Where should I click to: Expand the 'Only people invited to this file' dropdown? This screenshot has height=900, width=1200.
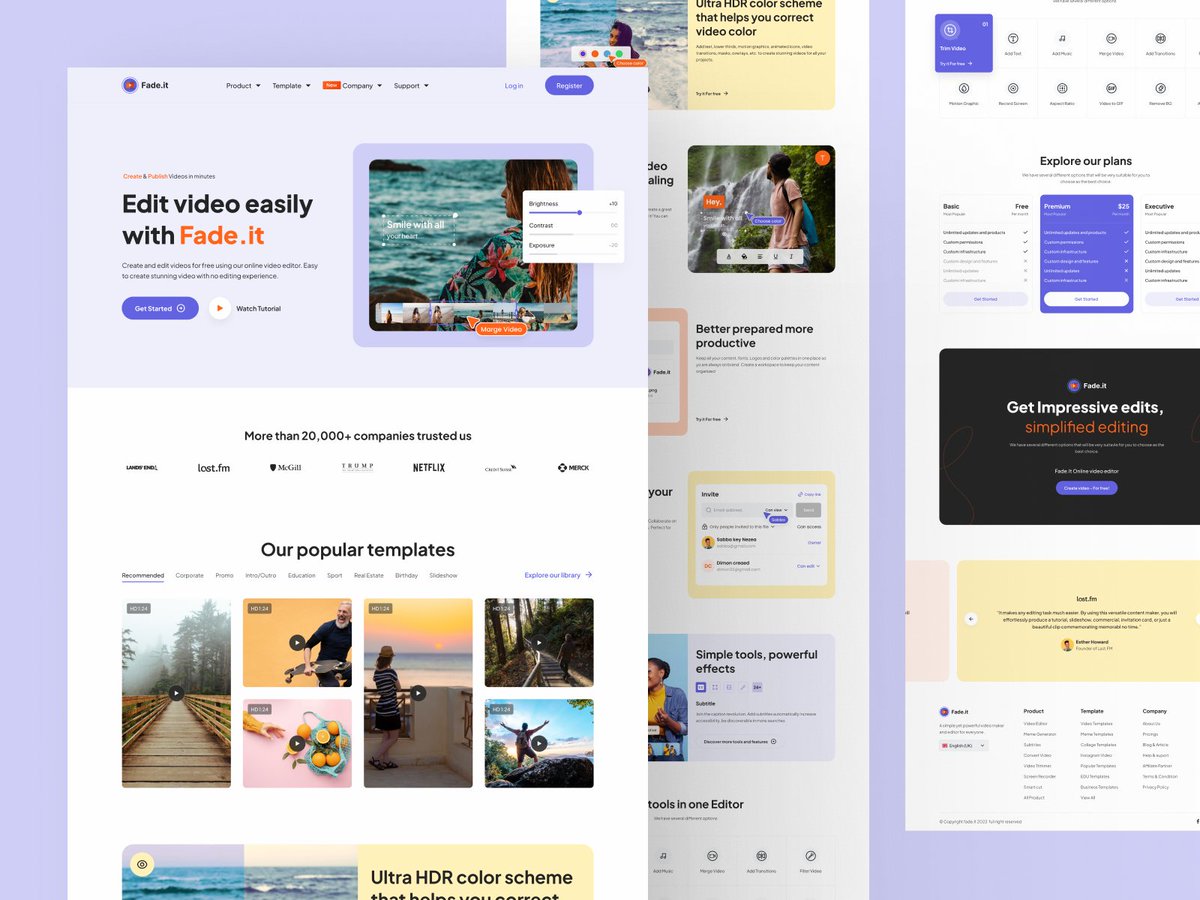tap(738, 526)
